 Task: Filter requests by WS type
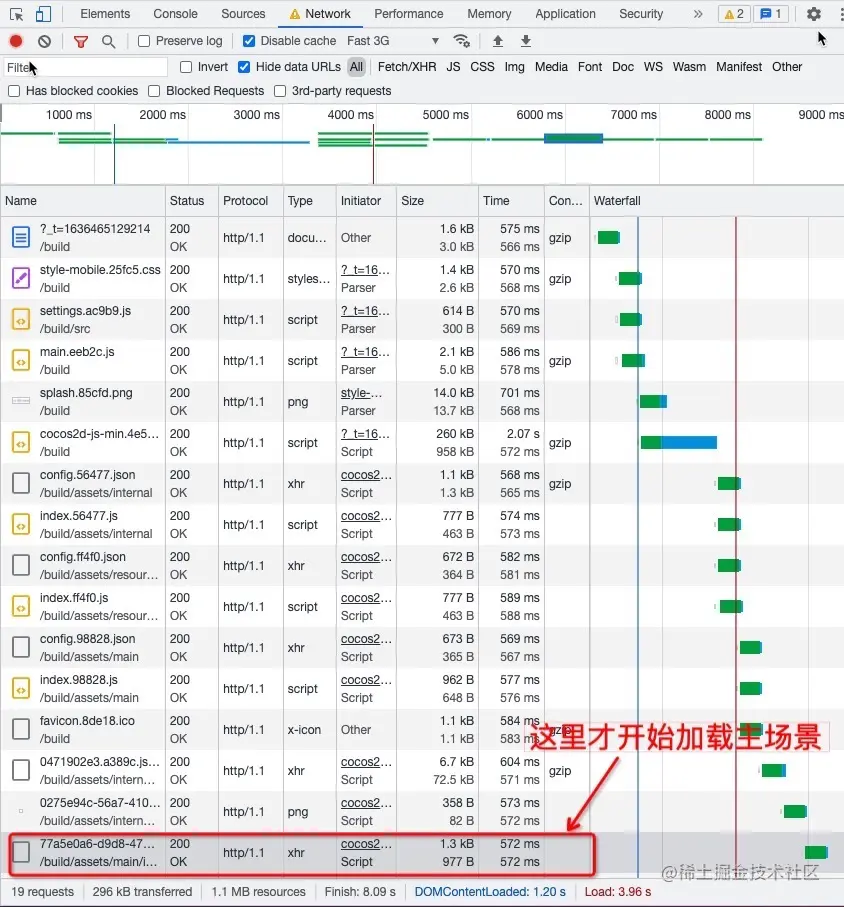click(x=653, y=67)
